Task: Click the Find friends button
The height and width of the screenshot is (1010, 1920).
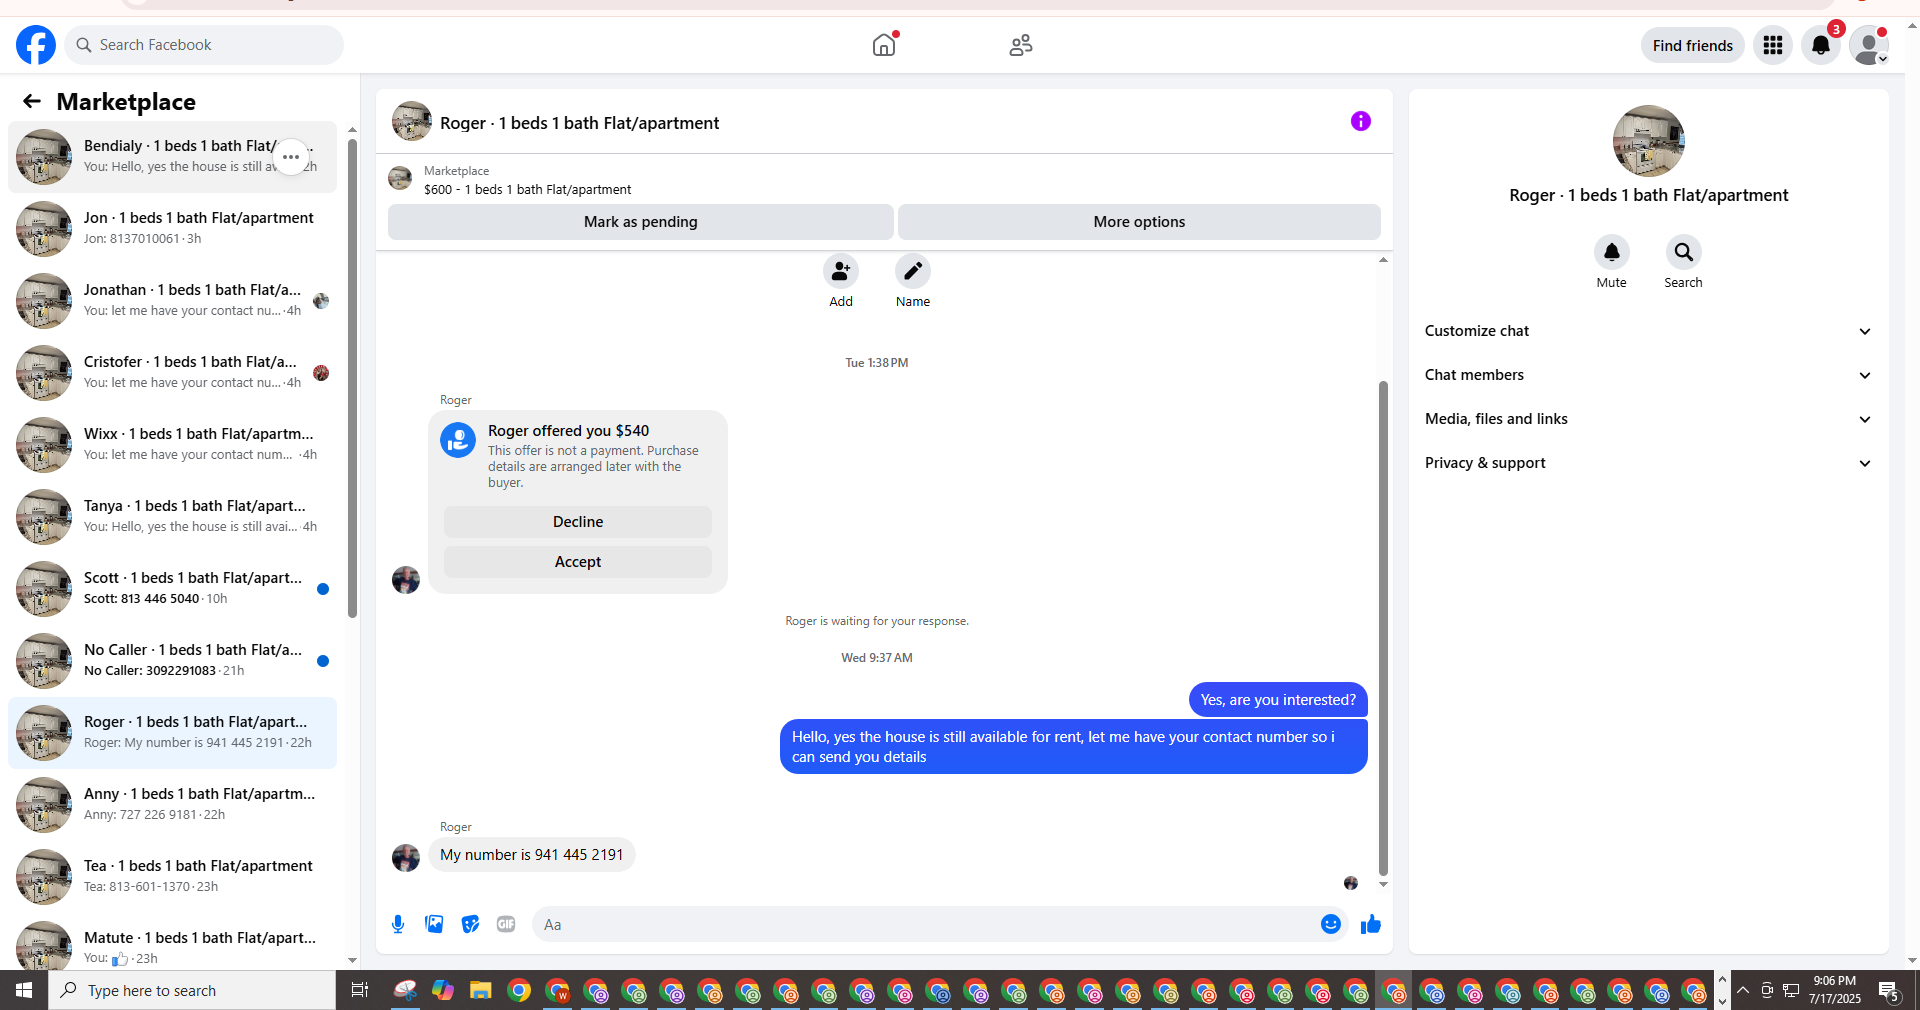Action: coord(1693,45)
